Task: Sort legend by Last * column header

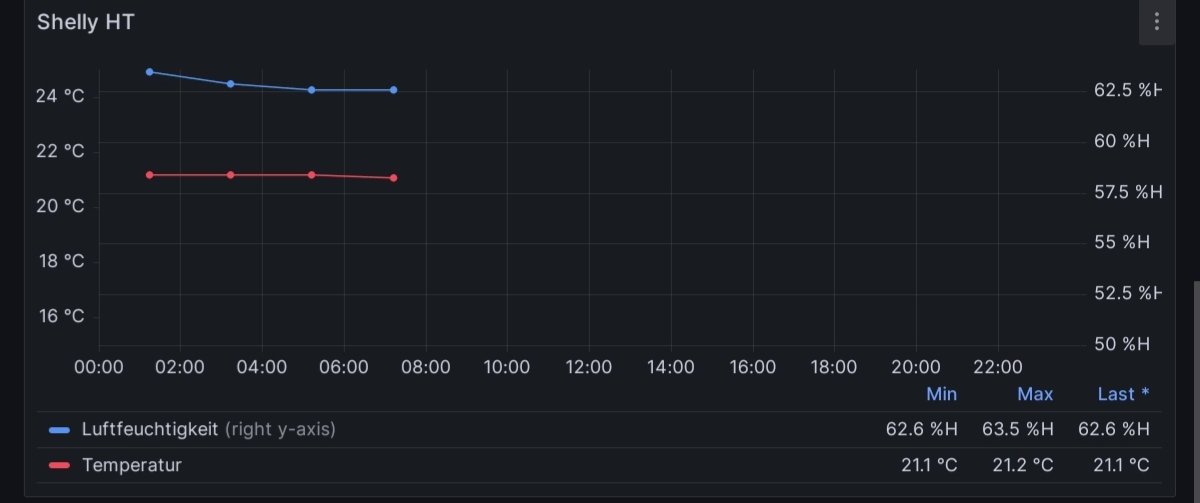Action: click(1123, 394)
